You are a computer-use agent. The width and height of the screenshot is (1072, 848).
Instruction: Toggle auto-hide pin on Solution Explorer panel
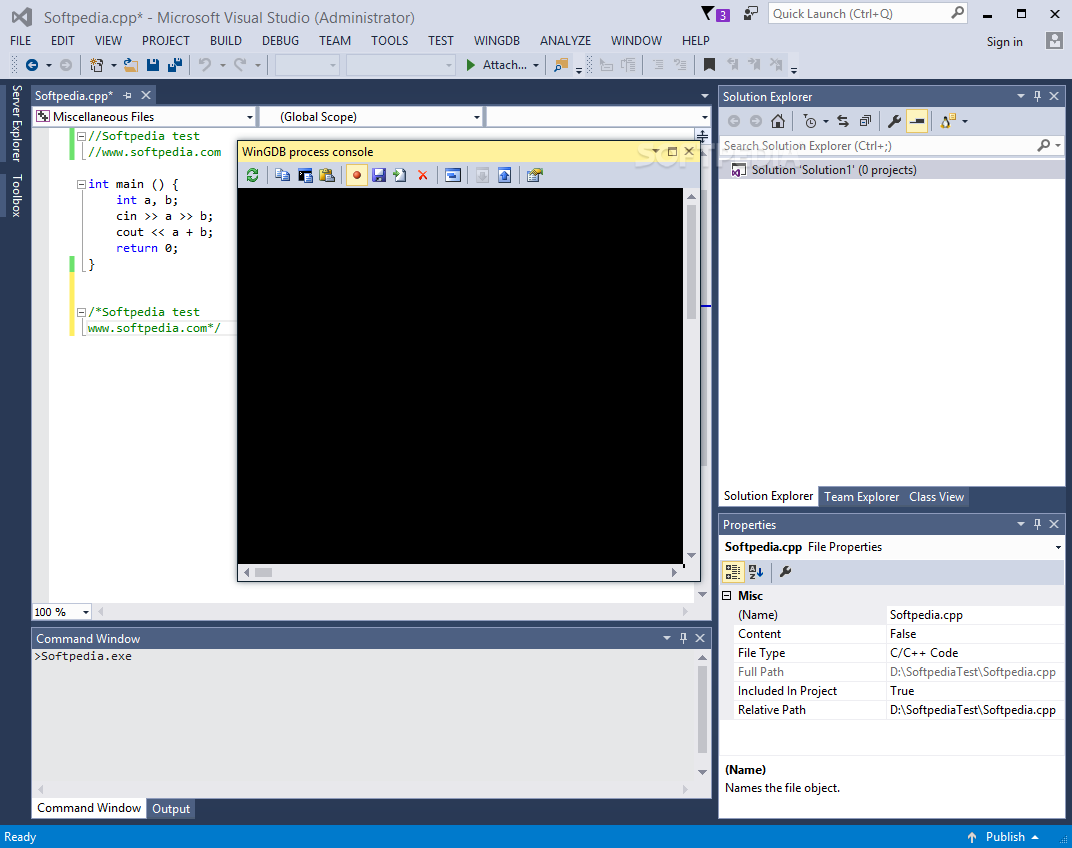coord(1037,96)
